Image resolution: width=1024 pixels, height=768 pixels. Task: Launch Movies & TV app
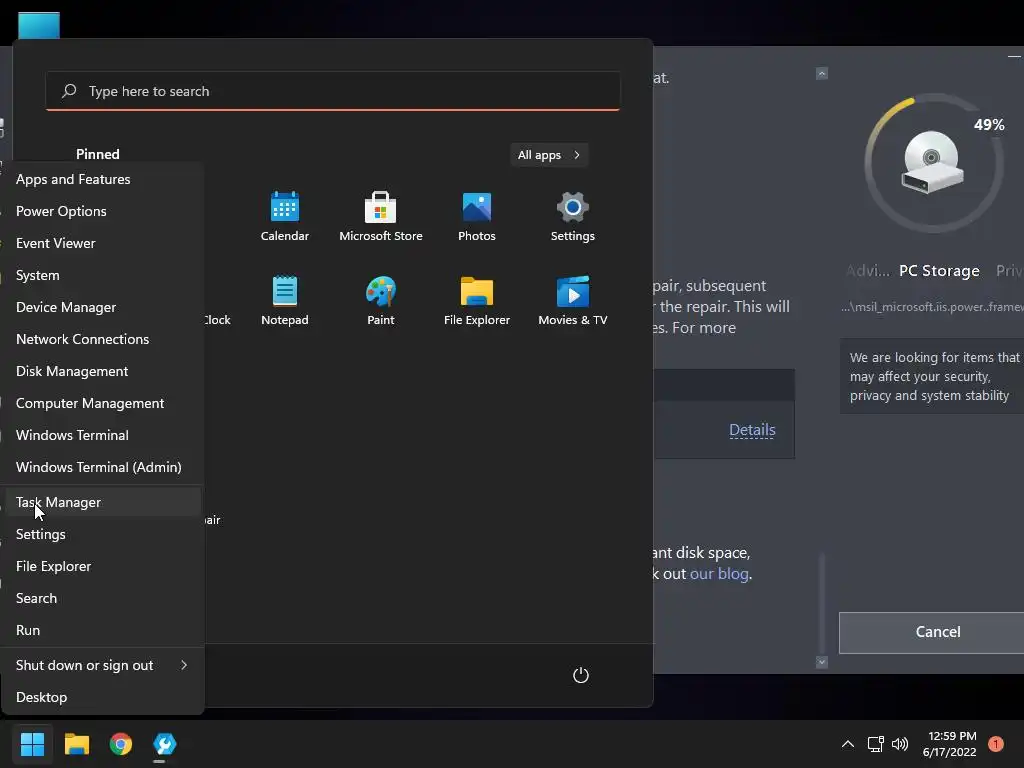(x=572, y=300)
